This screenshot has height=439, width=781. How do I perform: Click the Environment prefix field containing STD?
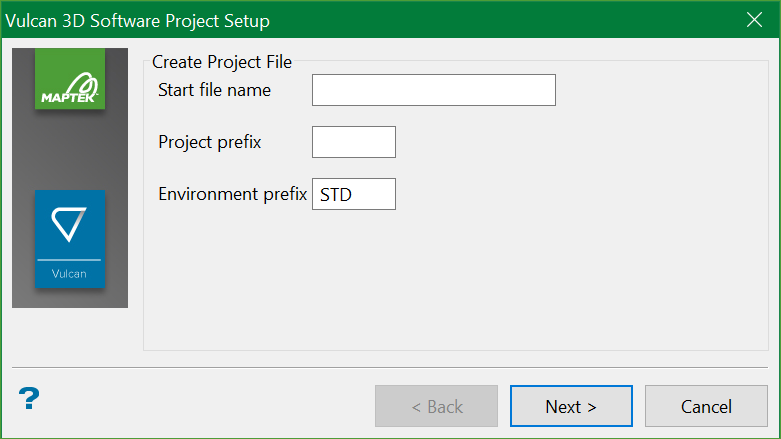pyautogui.click(x=354, y=194)
